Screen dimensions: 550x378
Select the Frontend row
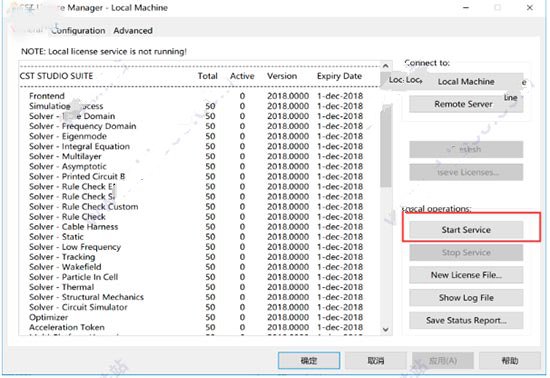(196, 96)
